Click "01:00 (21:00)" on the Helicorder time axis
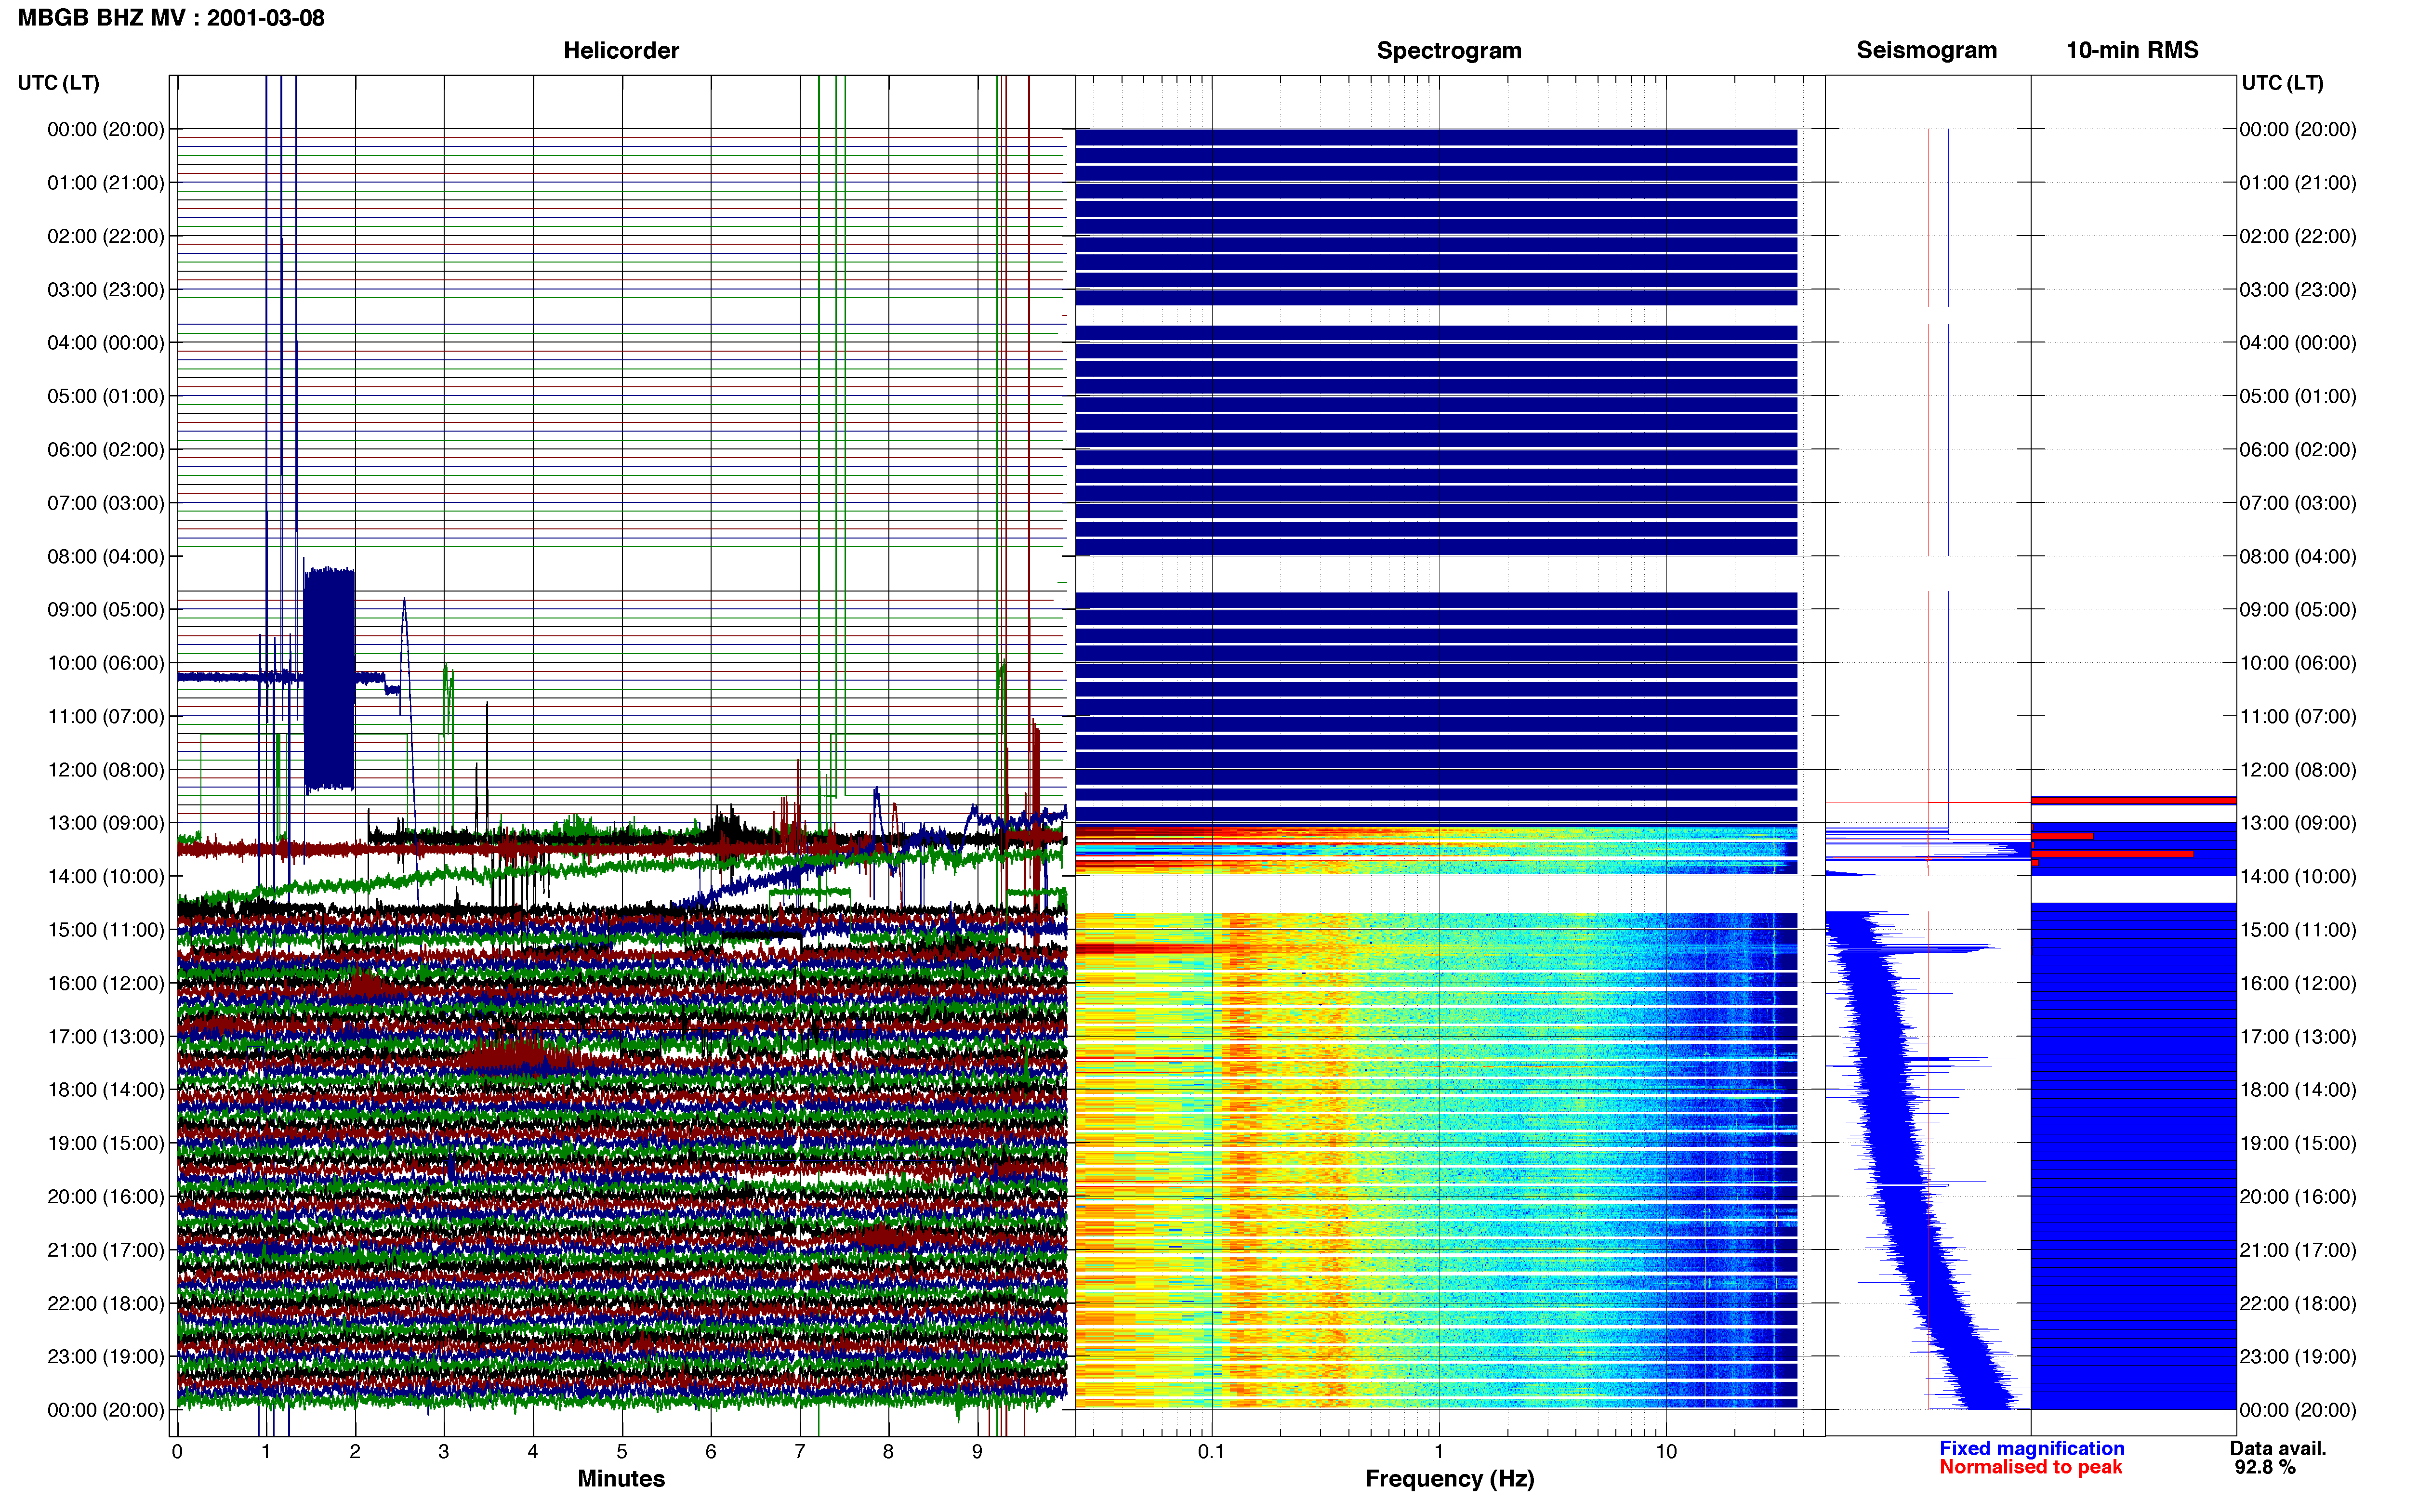Screen dimensions: 2418x1512 pyautogui.click(x=105, y=182)
